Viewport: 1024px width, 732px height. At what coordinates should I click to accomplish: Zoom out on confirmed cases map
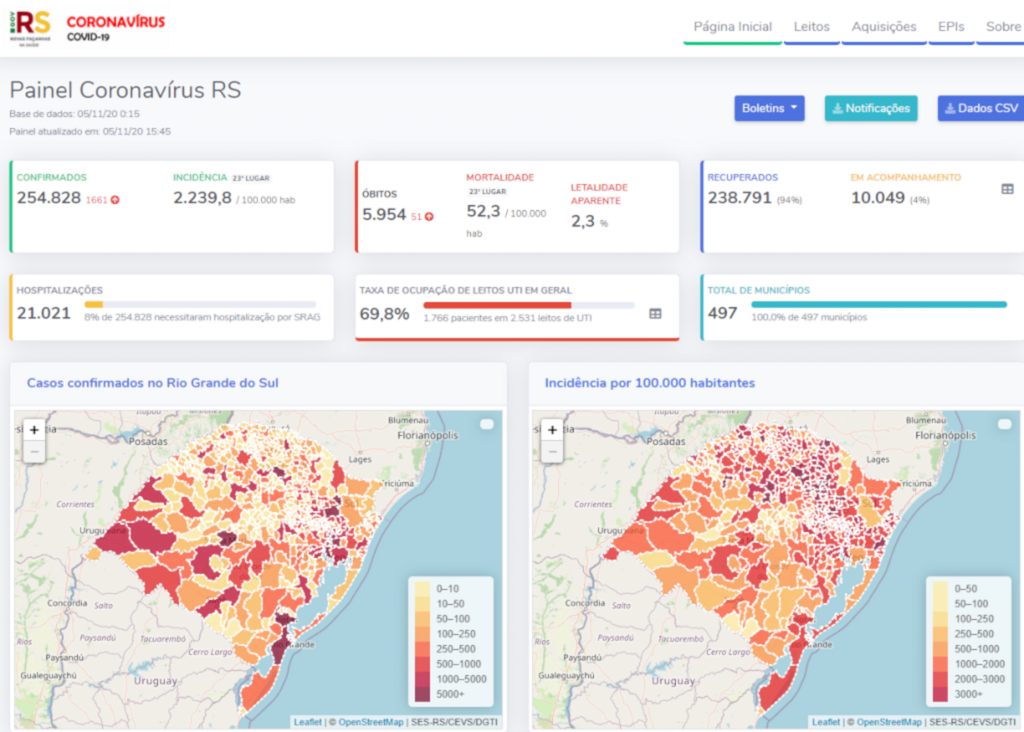34,452
